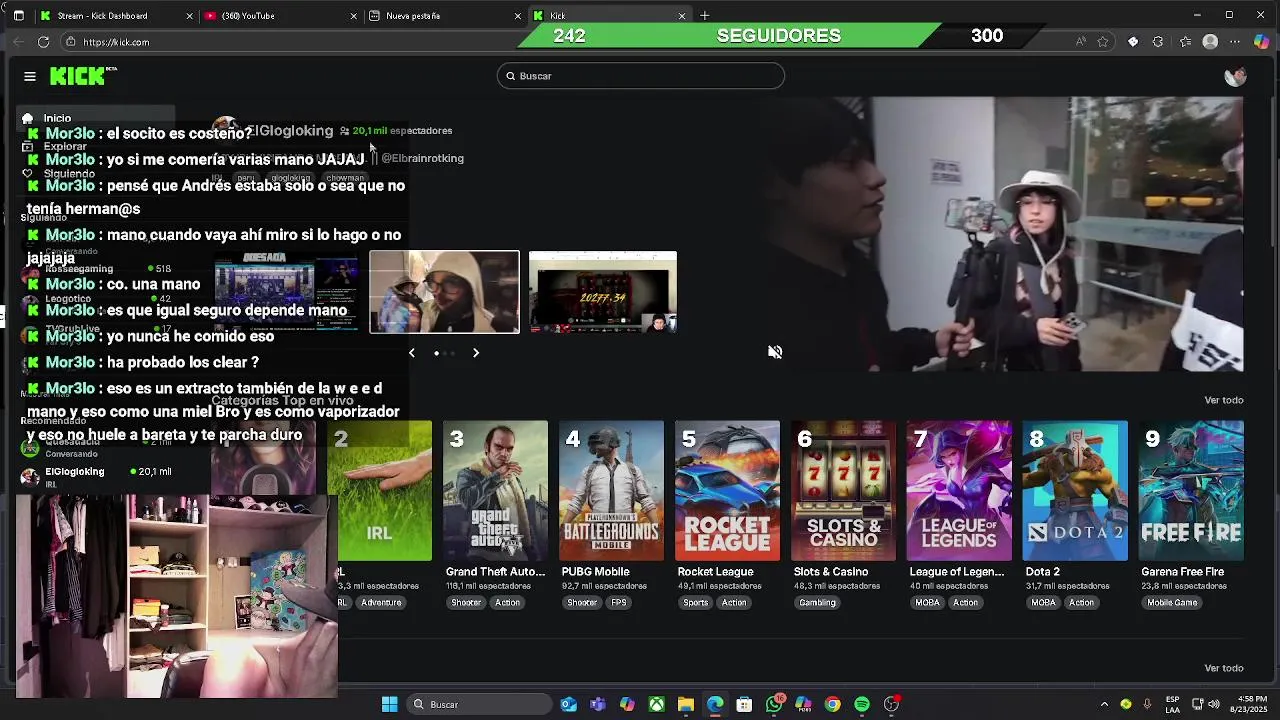
Task: Open the Xbox app from the taskbar
Action: point(656,704)
